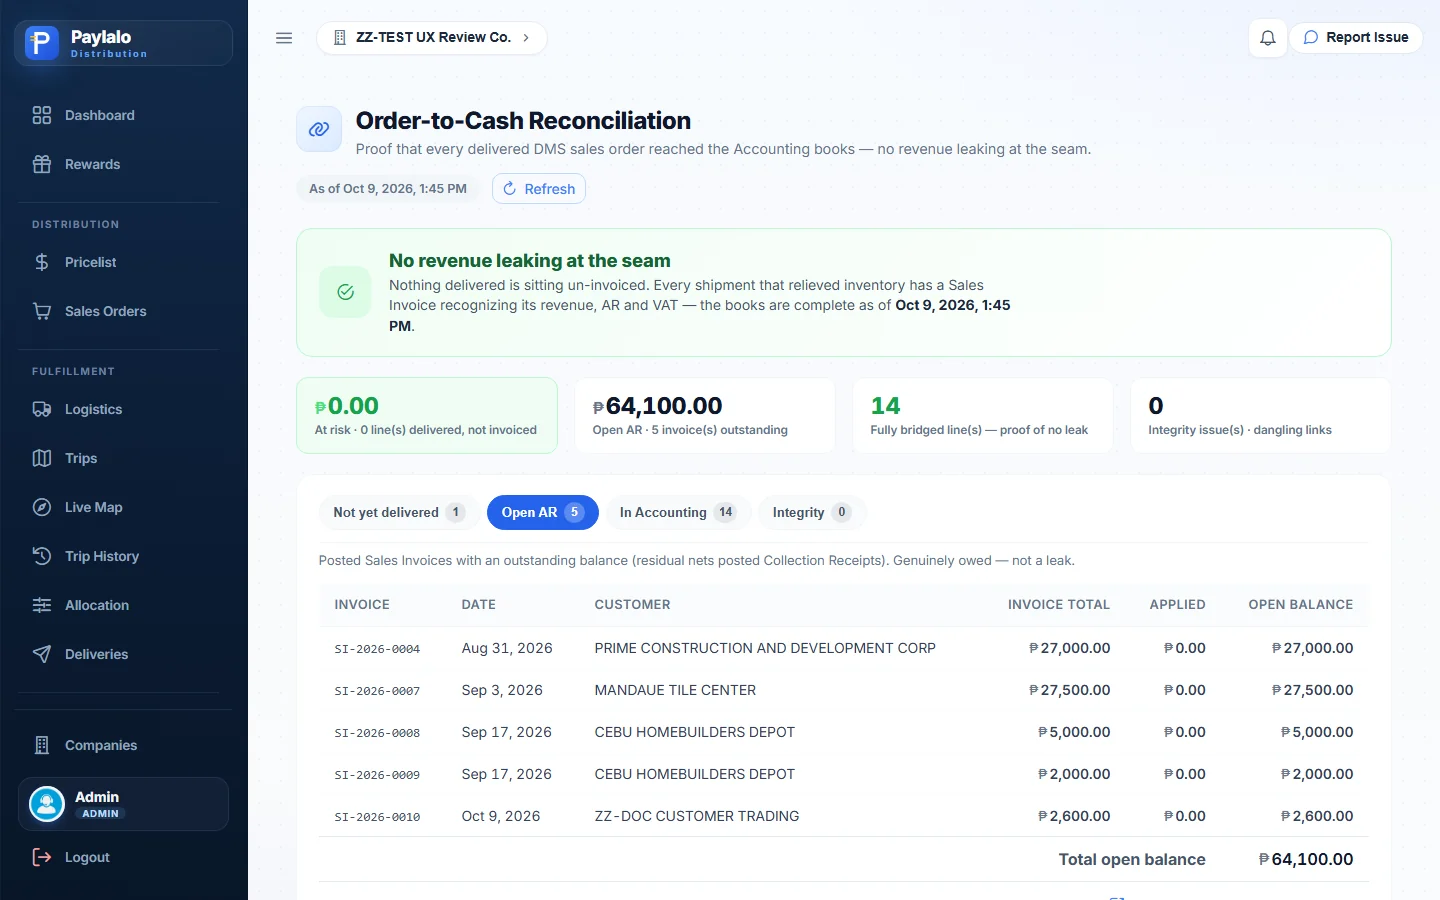Image resolution: width=1440 pixels, height=900 pixels.
Task: Click the Companies building icon
Action: click(x=42, y=745)
